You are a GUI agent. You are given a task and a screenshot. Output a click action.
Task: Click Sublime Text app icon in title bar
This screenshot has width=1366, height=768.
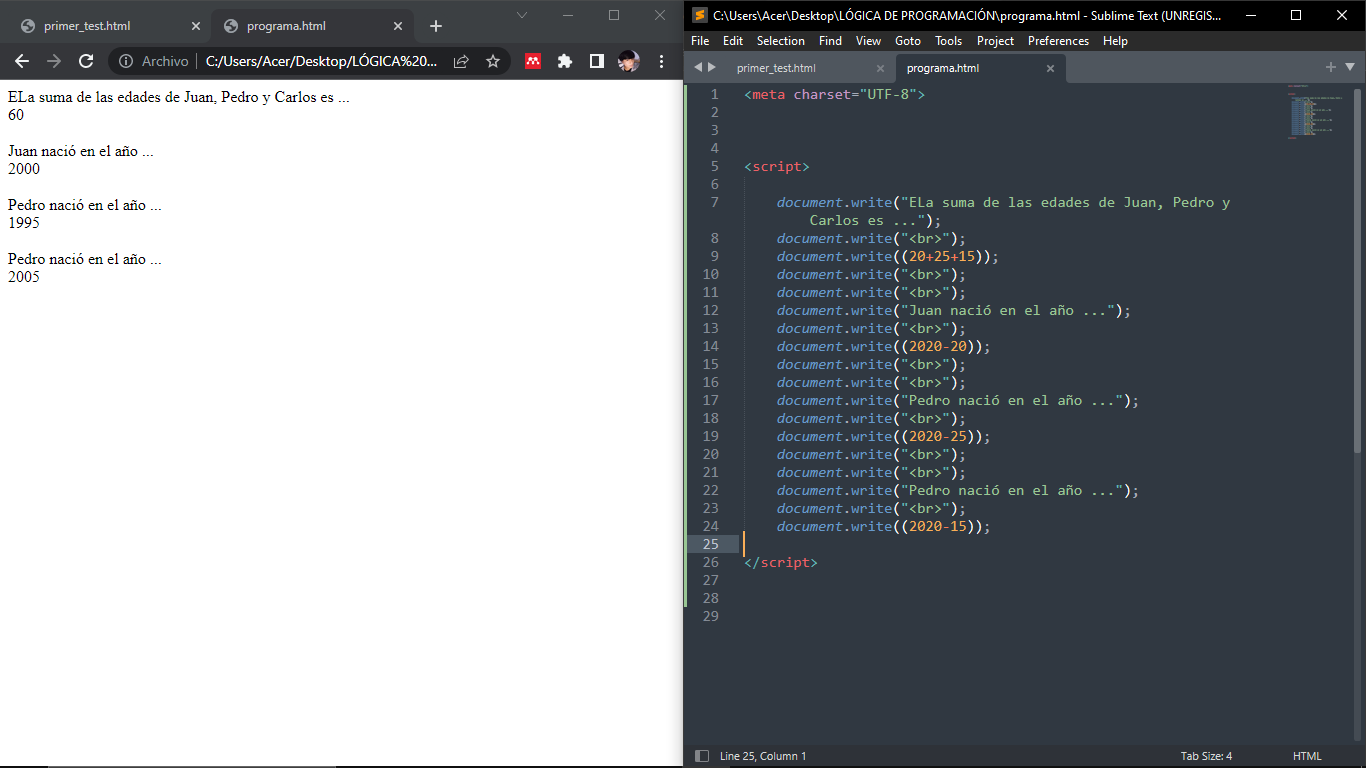pyautogui.click(x=700, y=15)
